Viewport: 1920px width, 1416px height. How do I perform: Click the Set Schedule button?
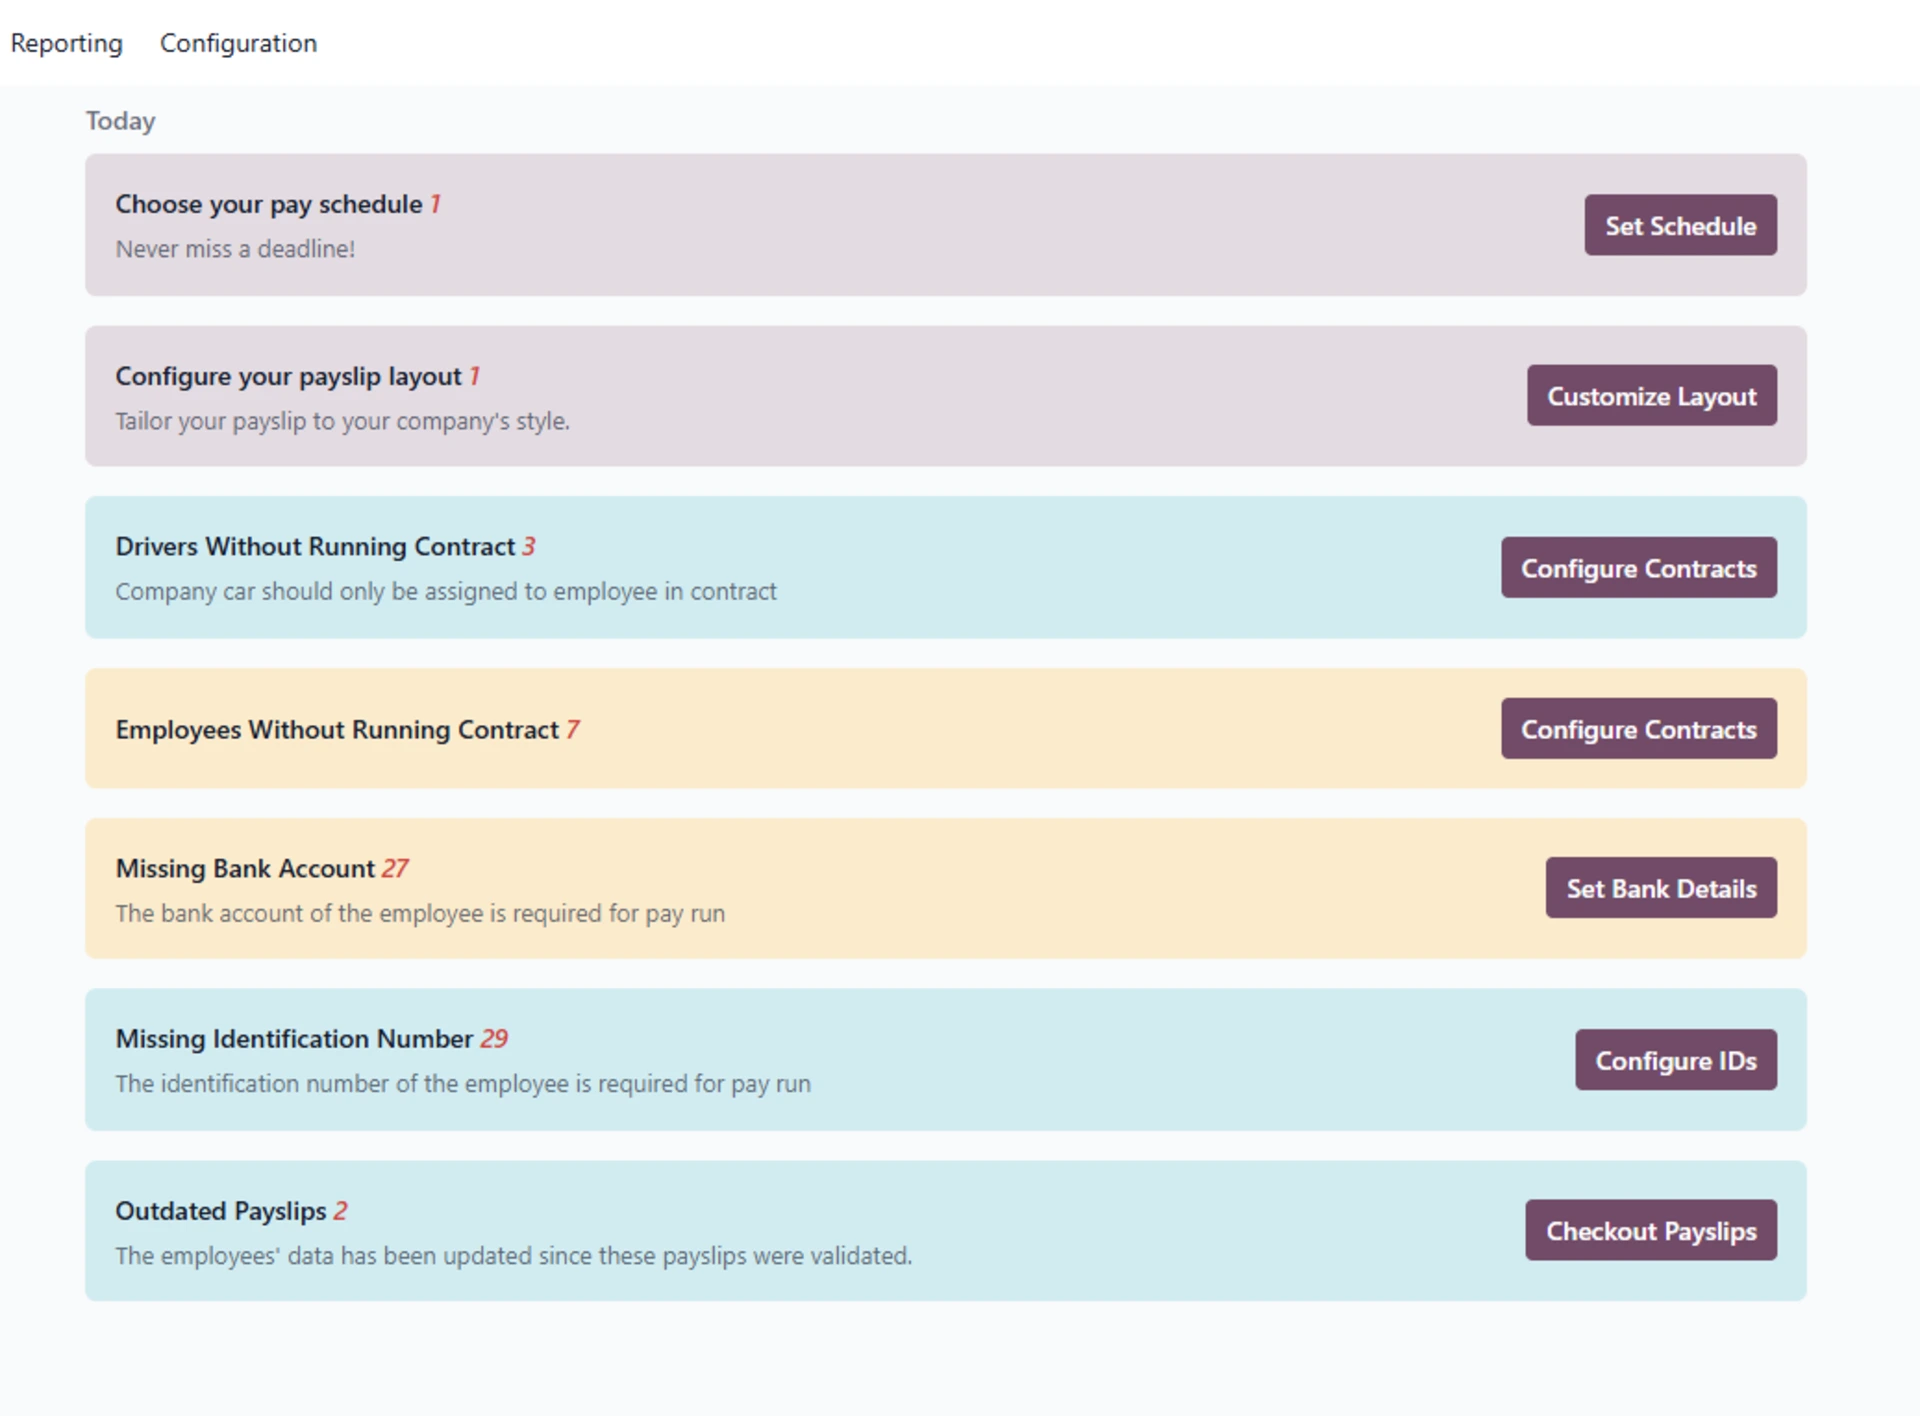[x=1680, y=225]
